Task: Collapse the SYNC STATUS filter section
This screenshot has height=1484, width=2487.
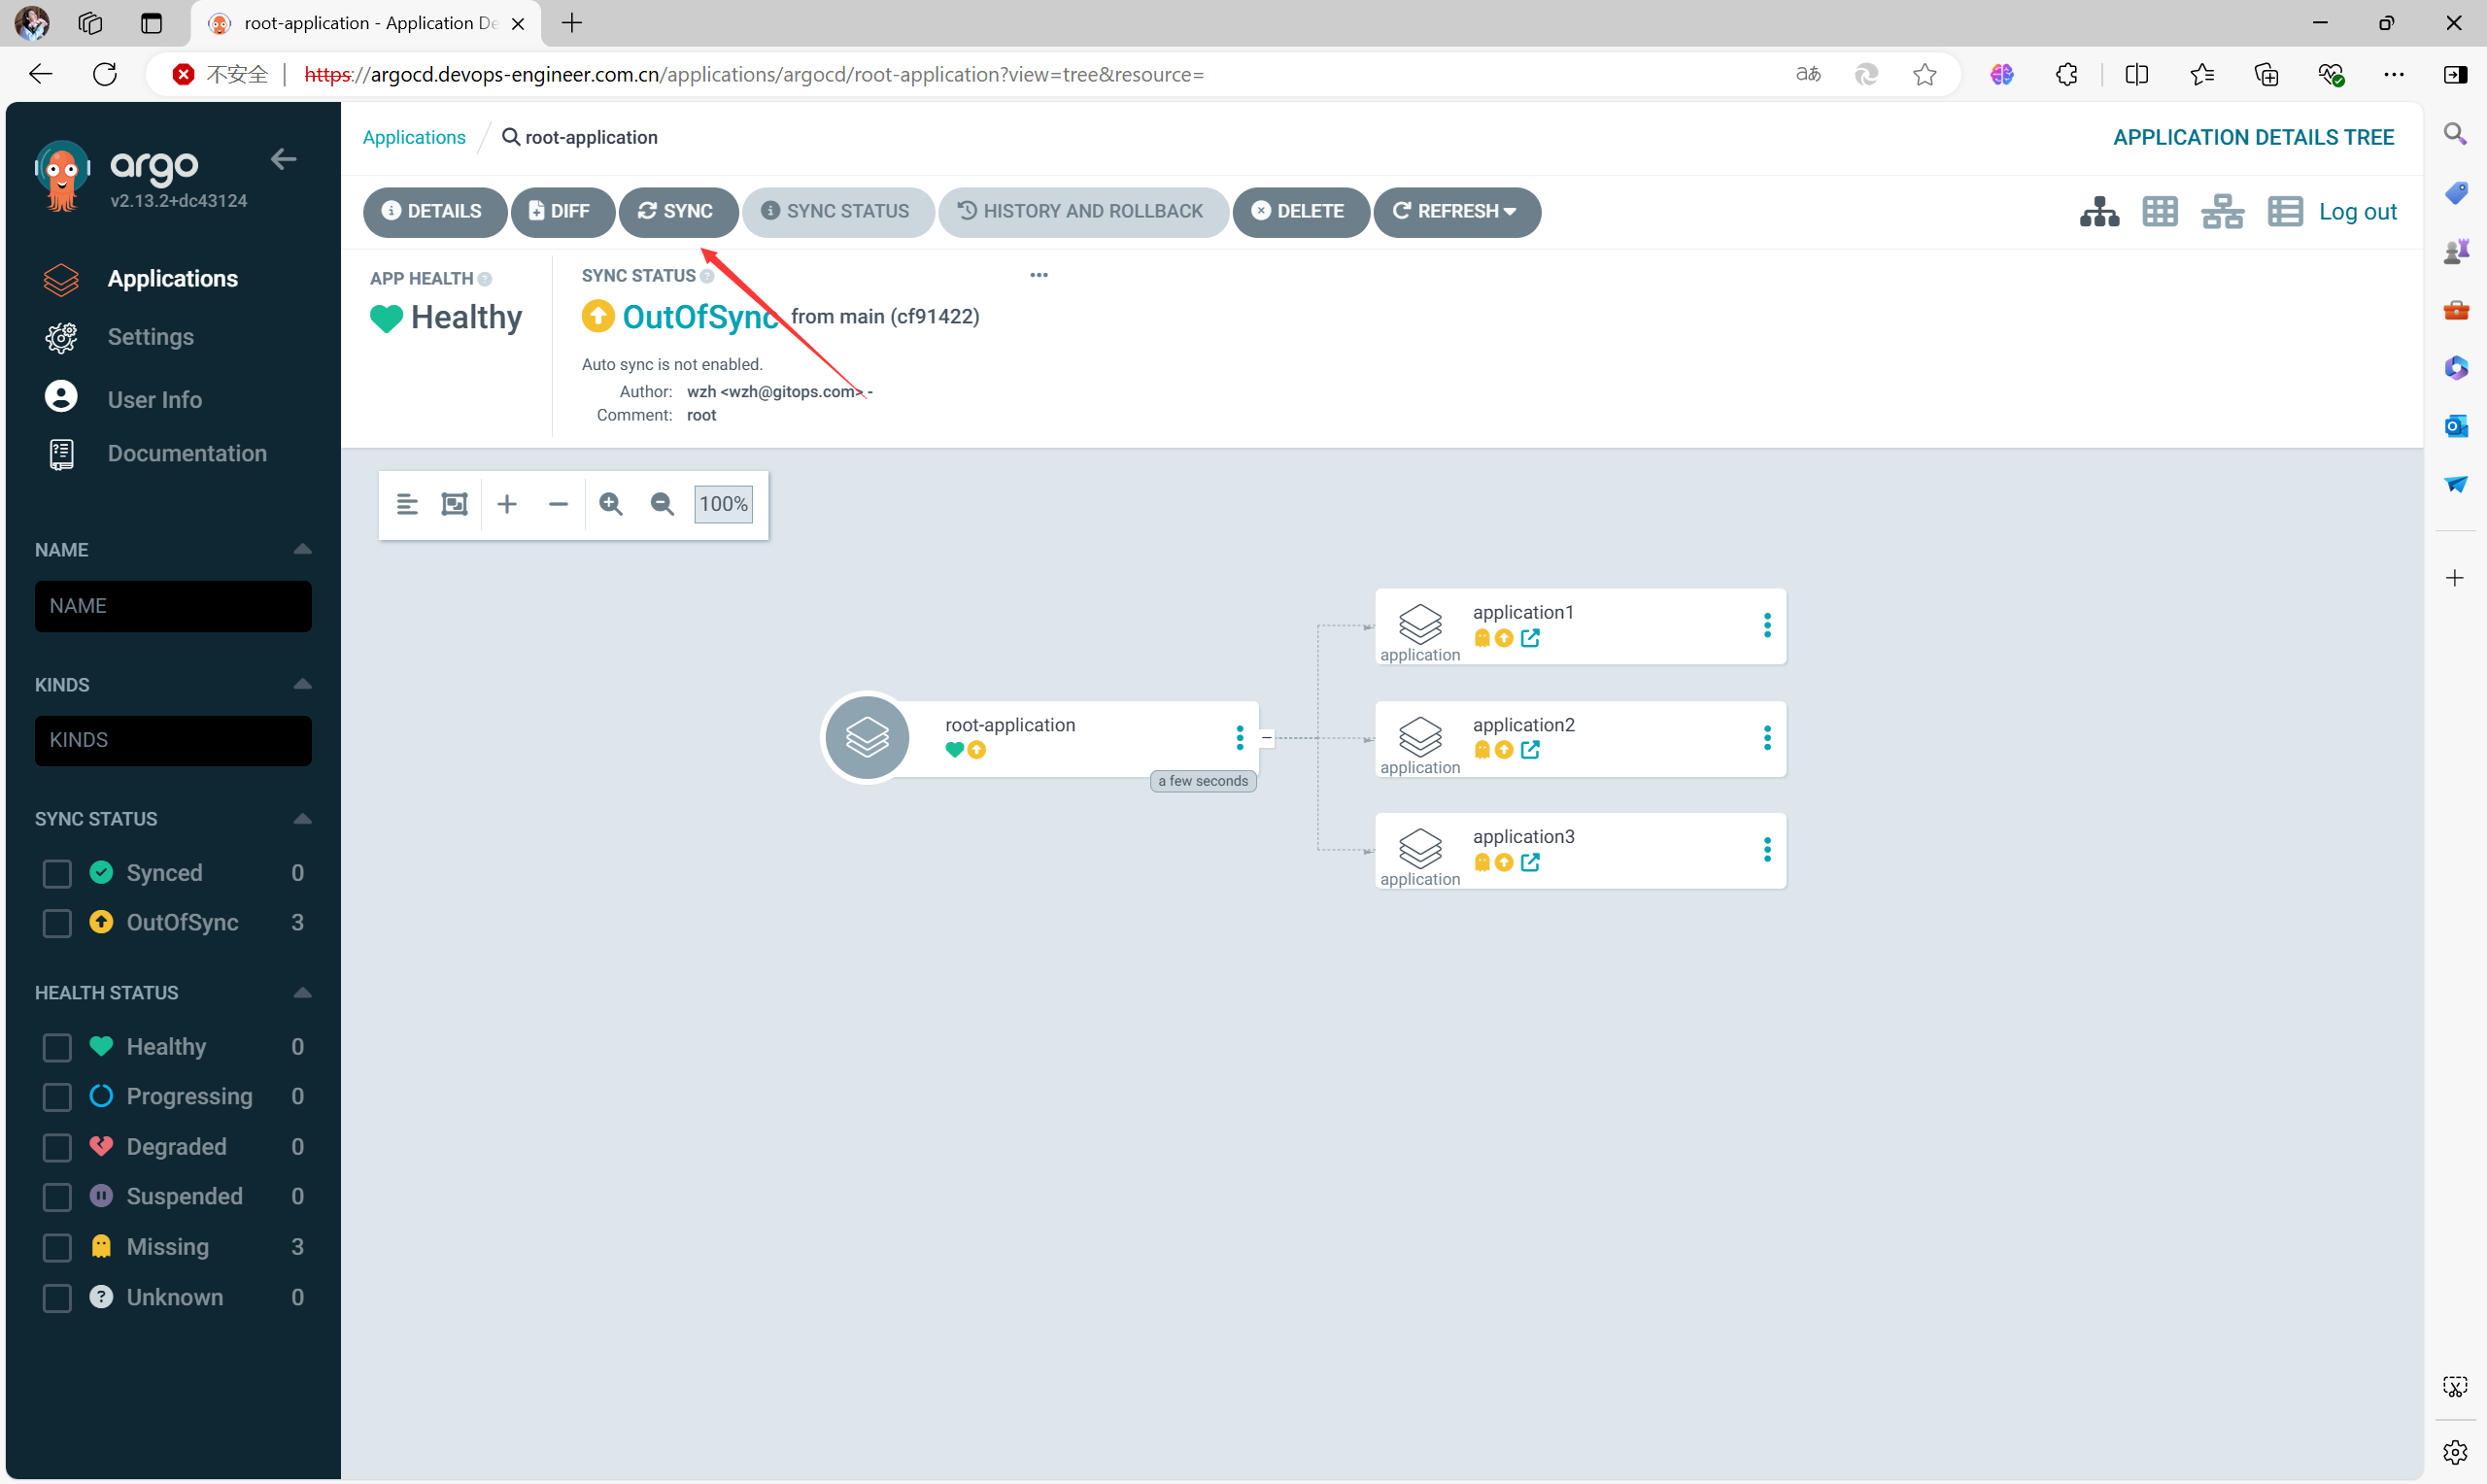Action: click(302, 819)
